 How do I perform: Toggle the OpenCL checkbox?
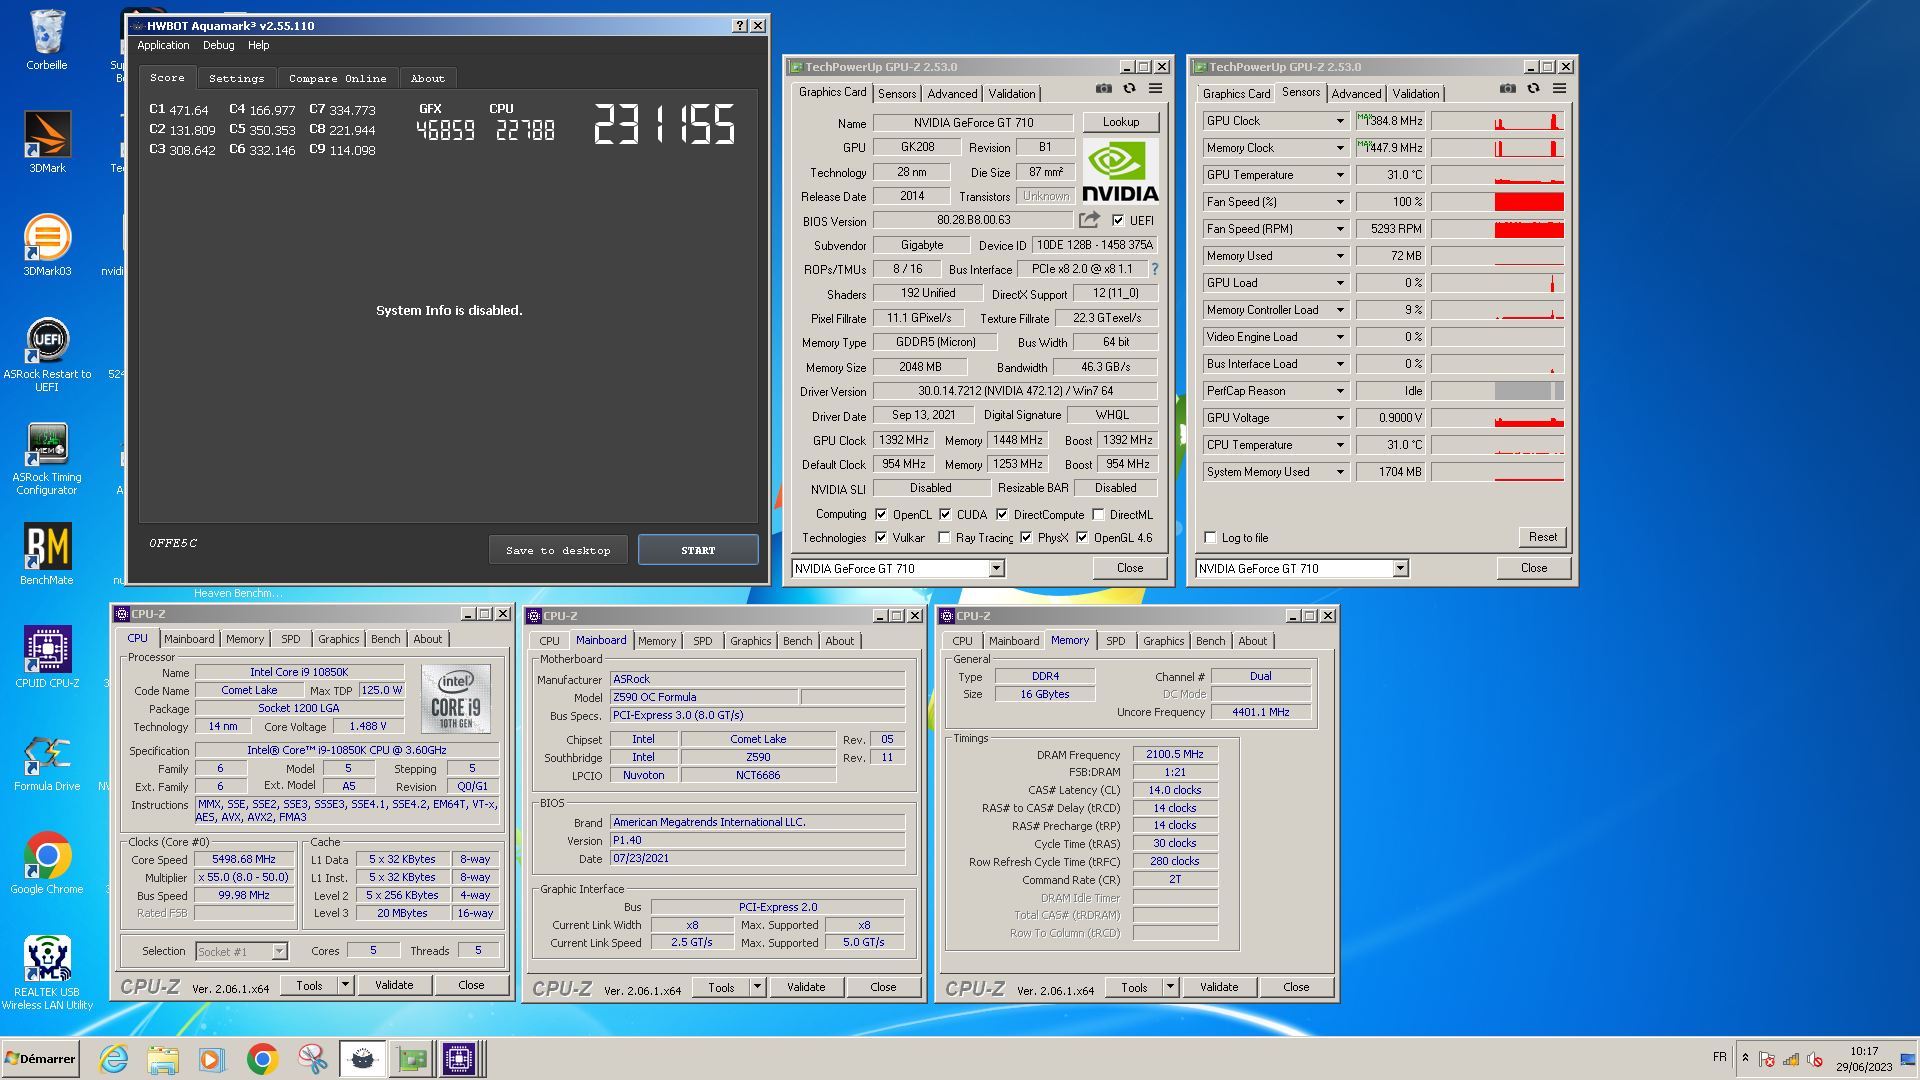click(x=881, y=515)
